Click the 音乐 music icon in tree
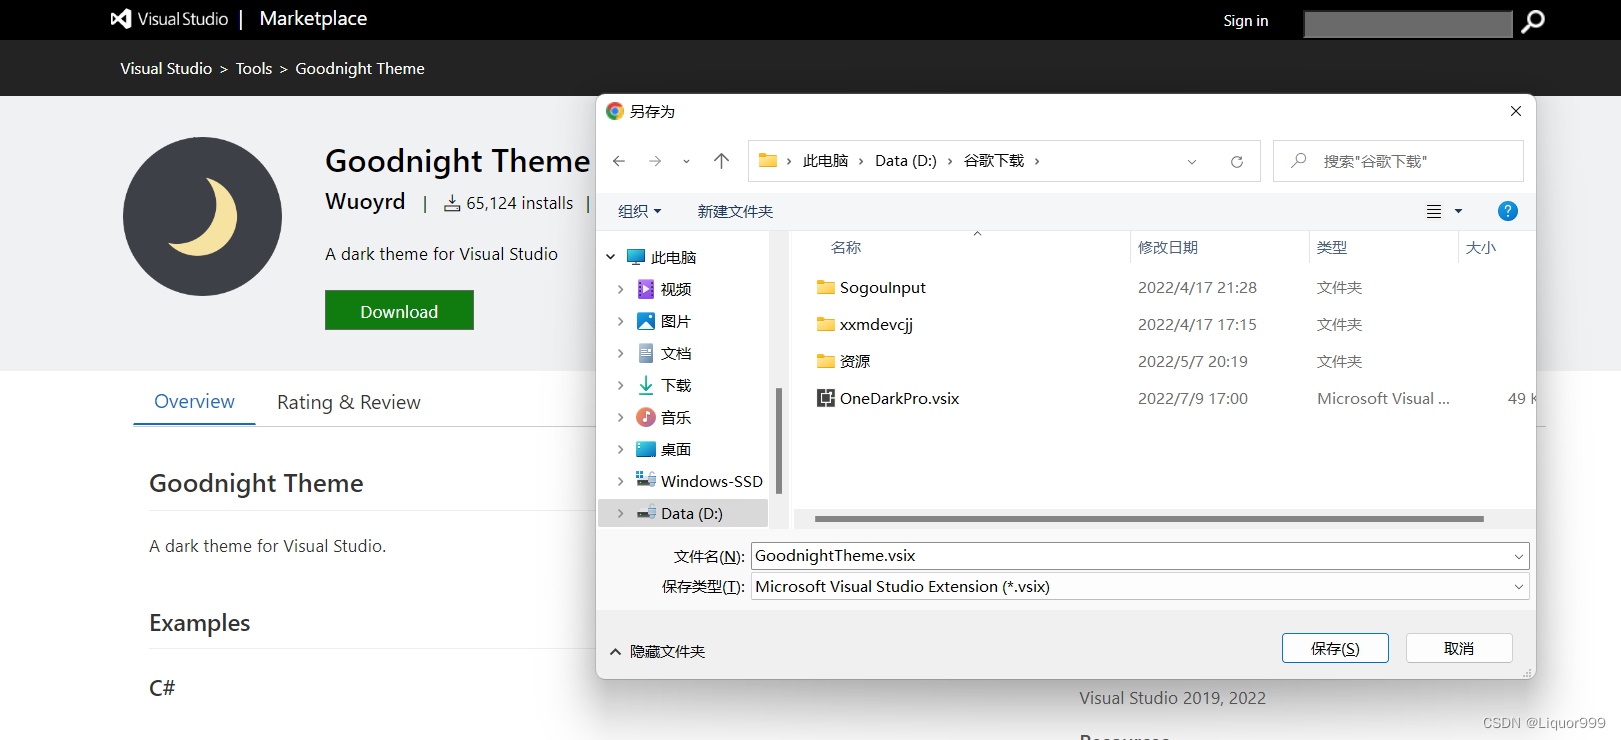This screenshot has width=1621, height=740. [x=646, y=417]
